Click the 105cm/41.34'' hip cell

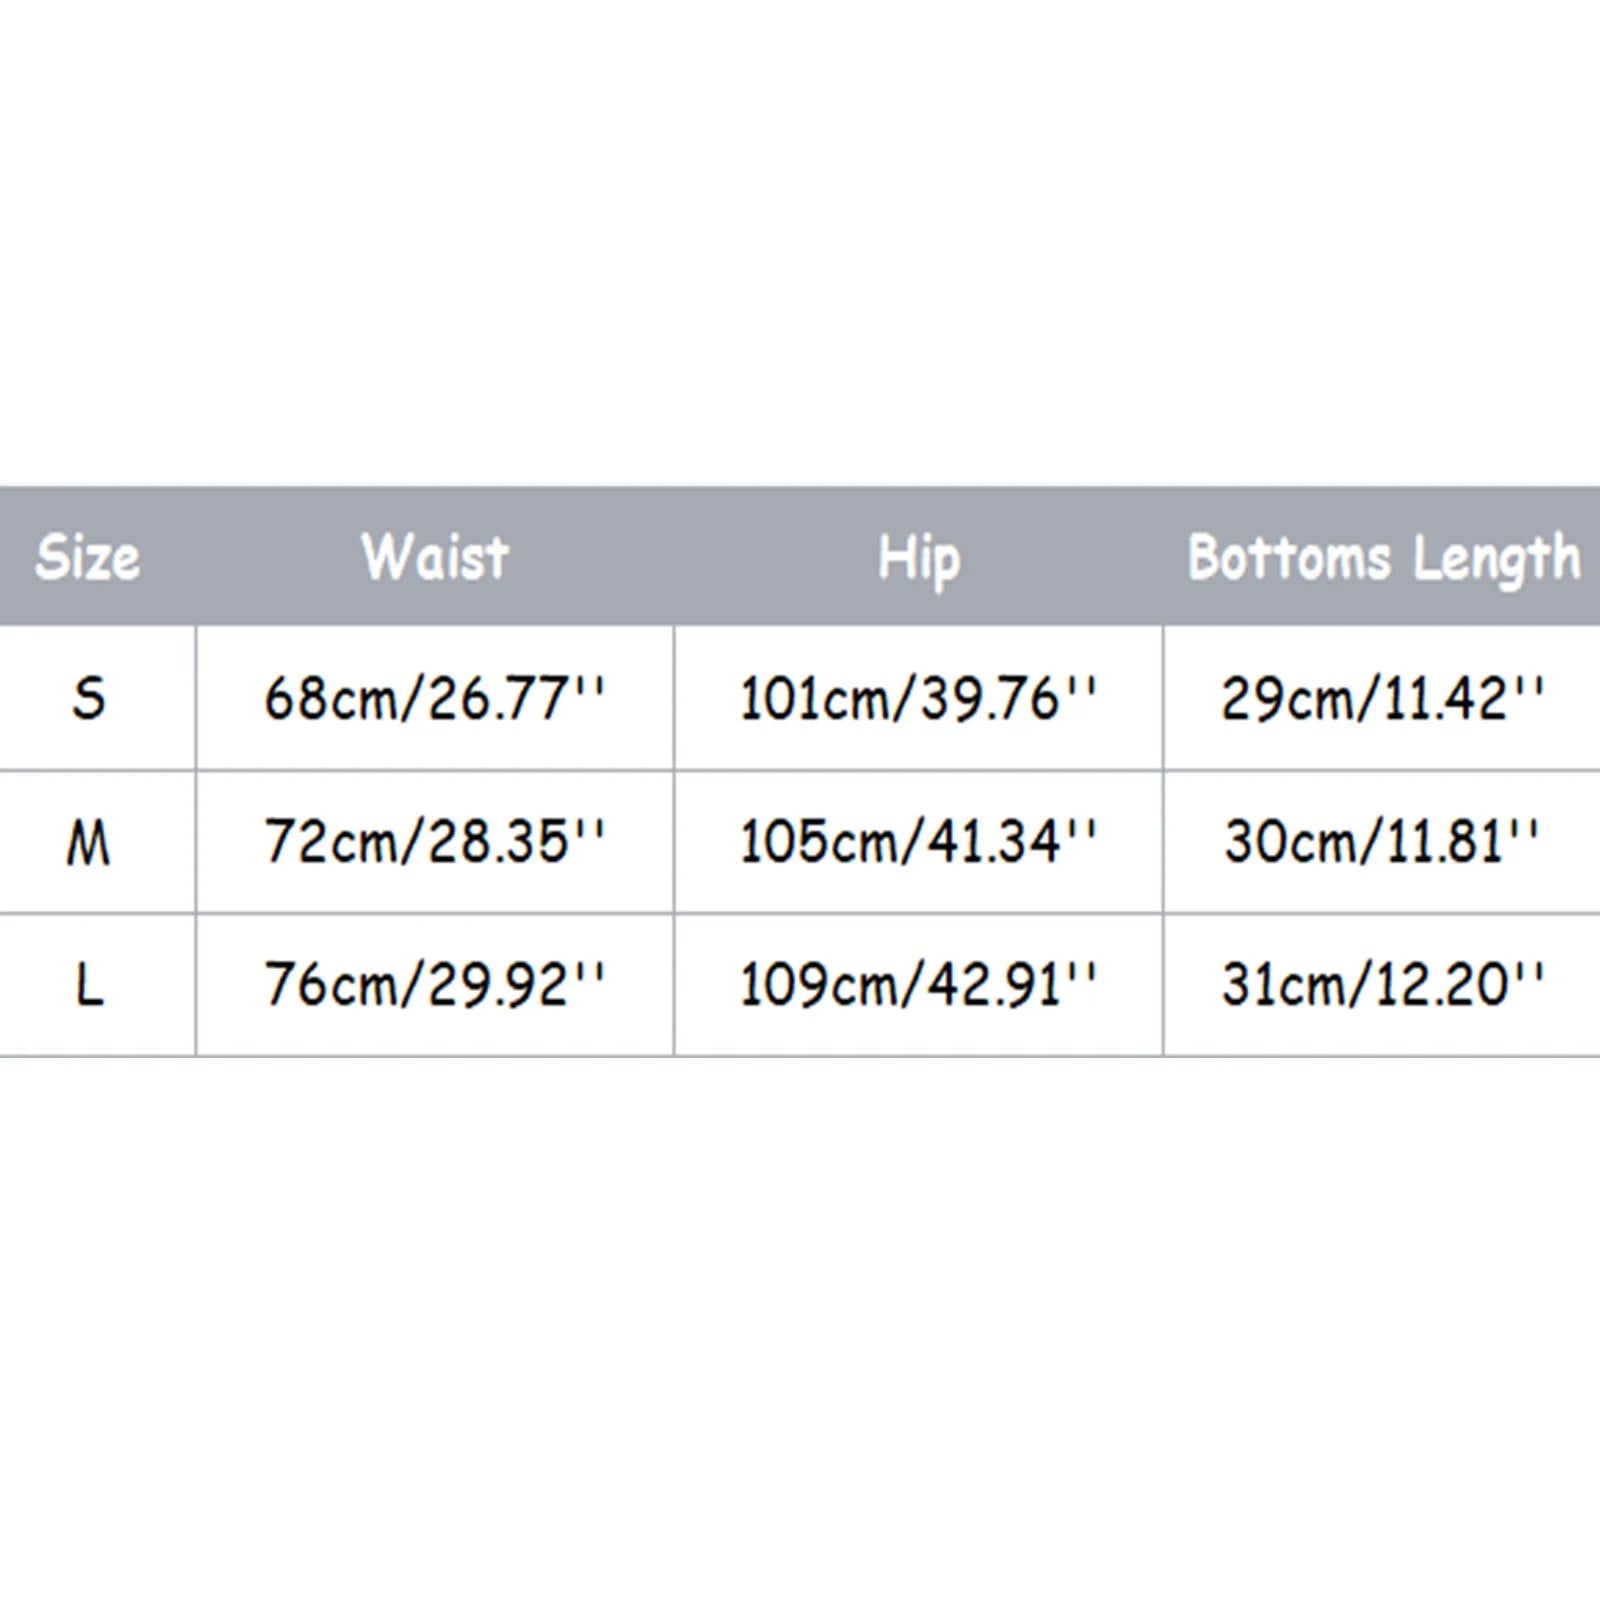coord(918,841)
